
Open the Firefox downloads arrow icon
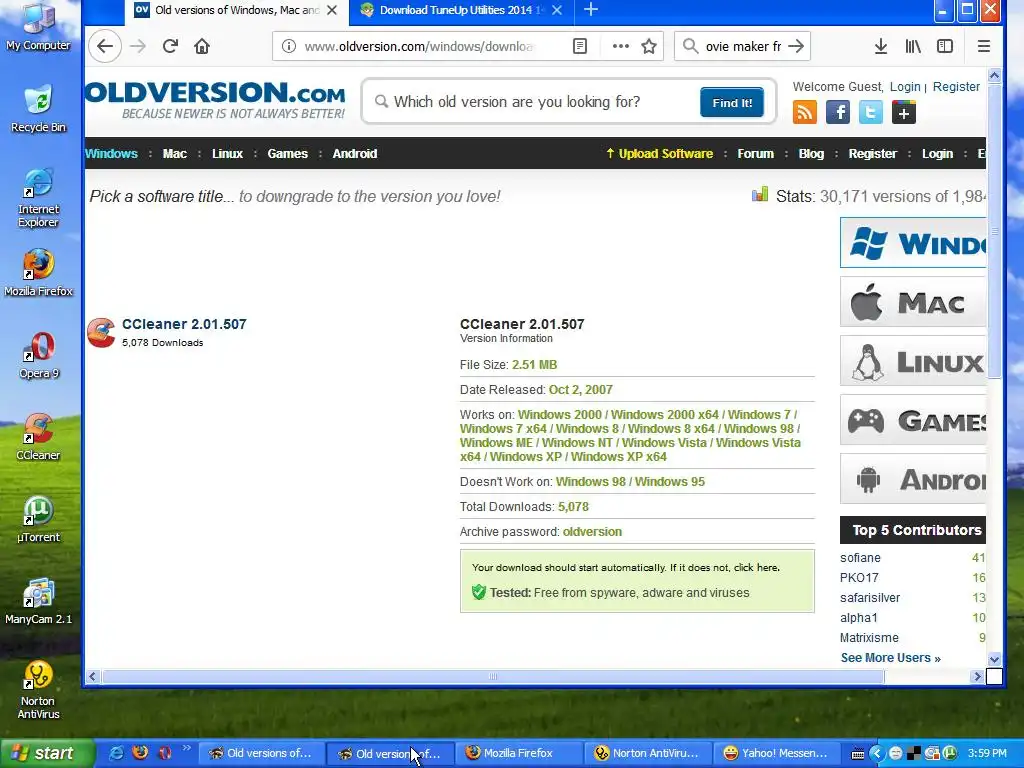(880, 46)
